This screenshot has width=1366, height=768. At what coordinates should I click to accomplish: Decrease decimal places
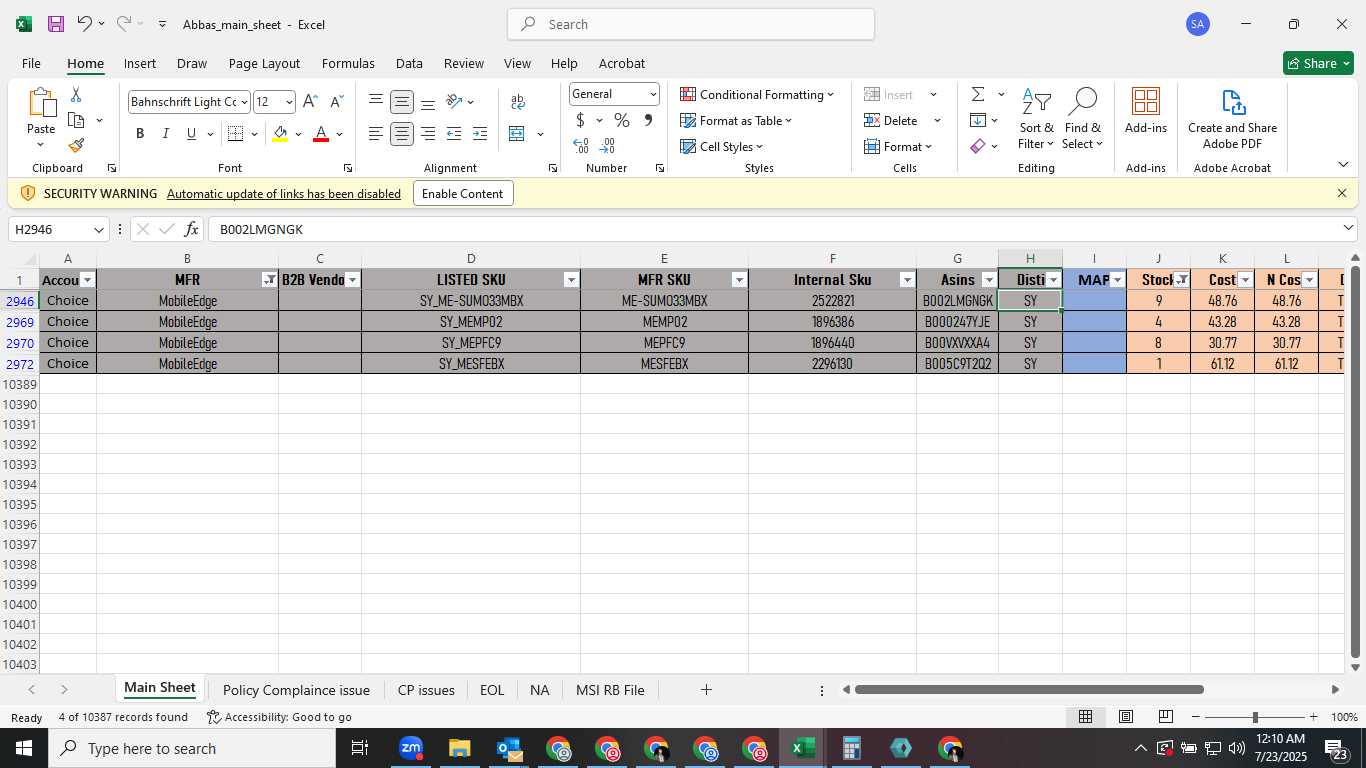[607, 146]
